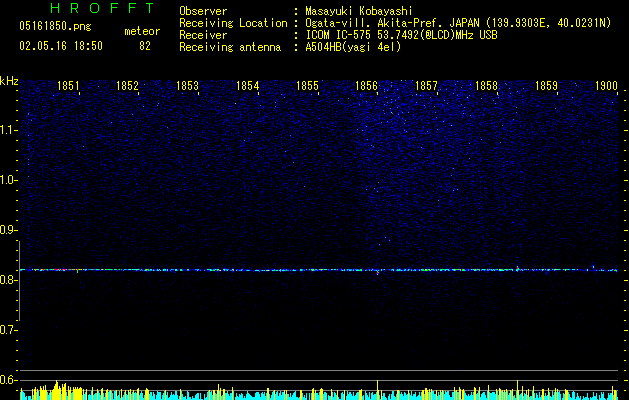This screenshot has height=400, width=629.
Task: Click the date stamp 02.05.16 18:50
Action: (x=61, y=46)
